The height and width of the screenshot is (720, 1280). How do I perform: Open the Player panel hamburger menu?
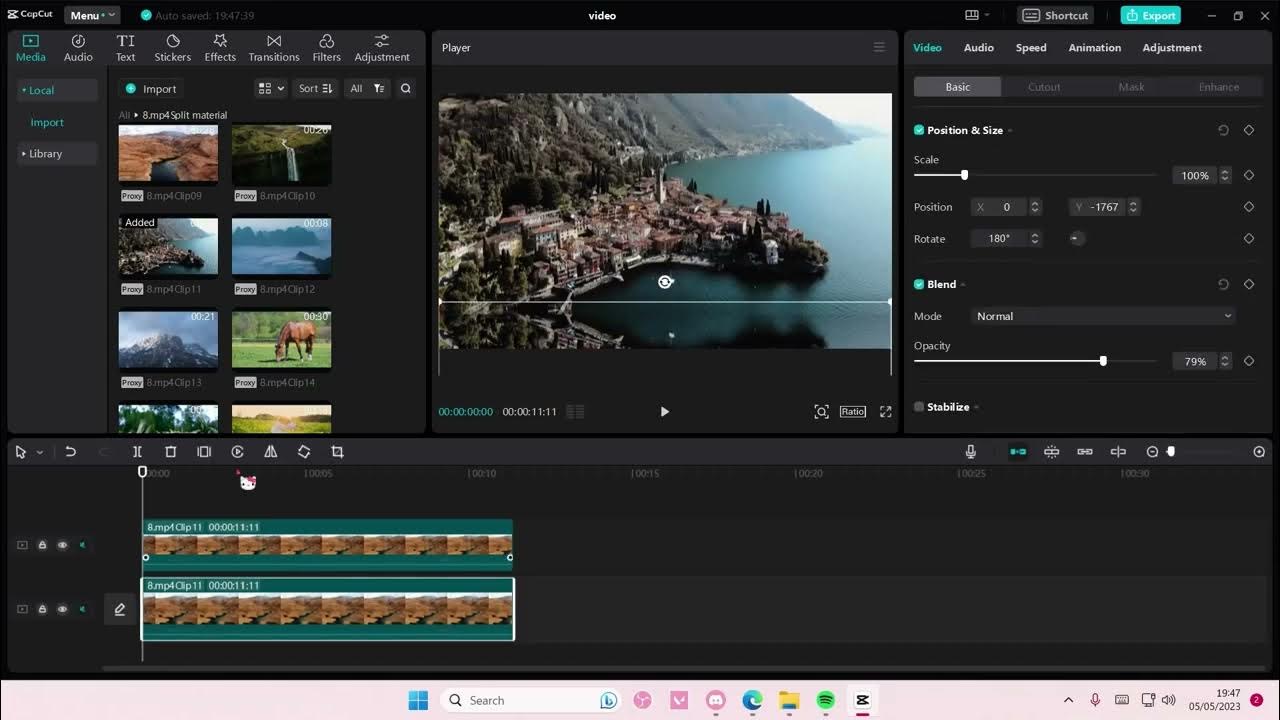pyautogui.click(x=879, y=47)
